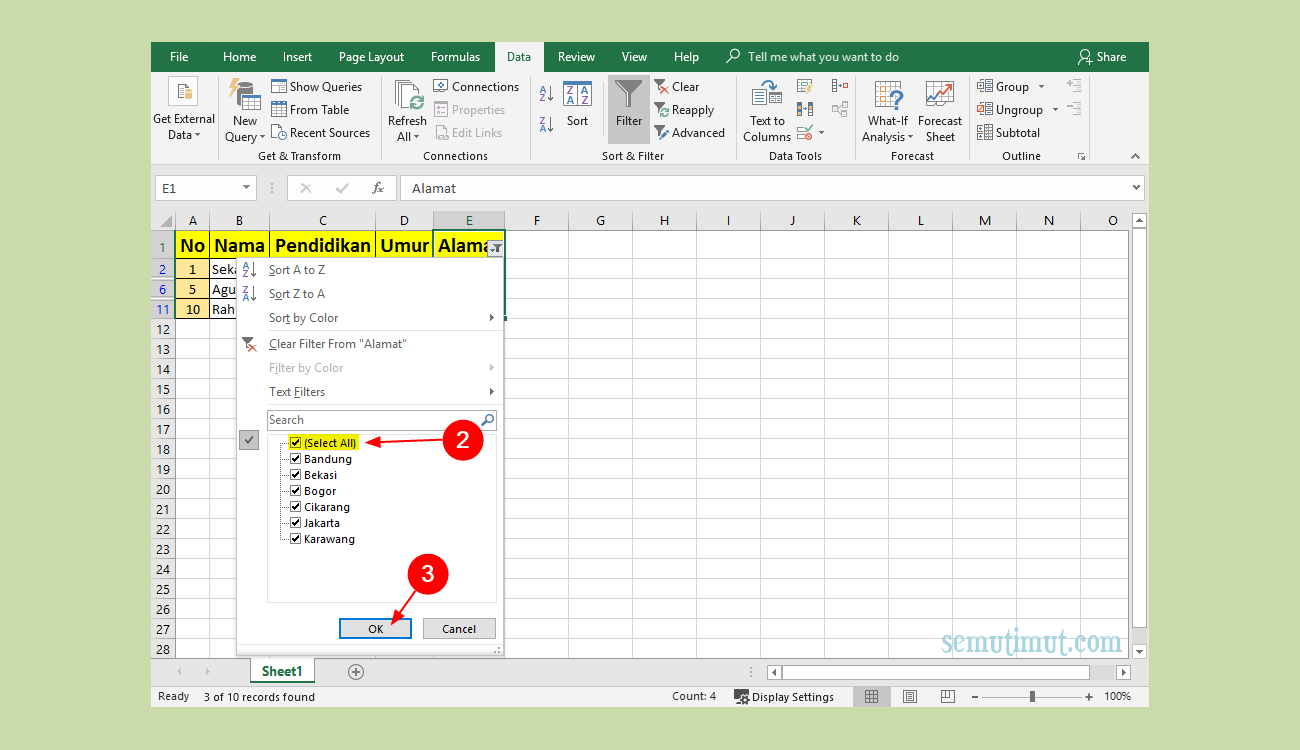Launch Text to Columns

pyautogui.click(x=767, y=110)
